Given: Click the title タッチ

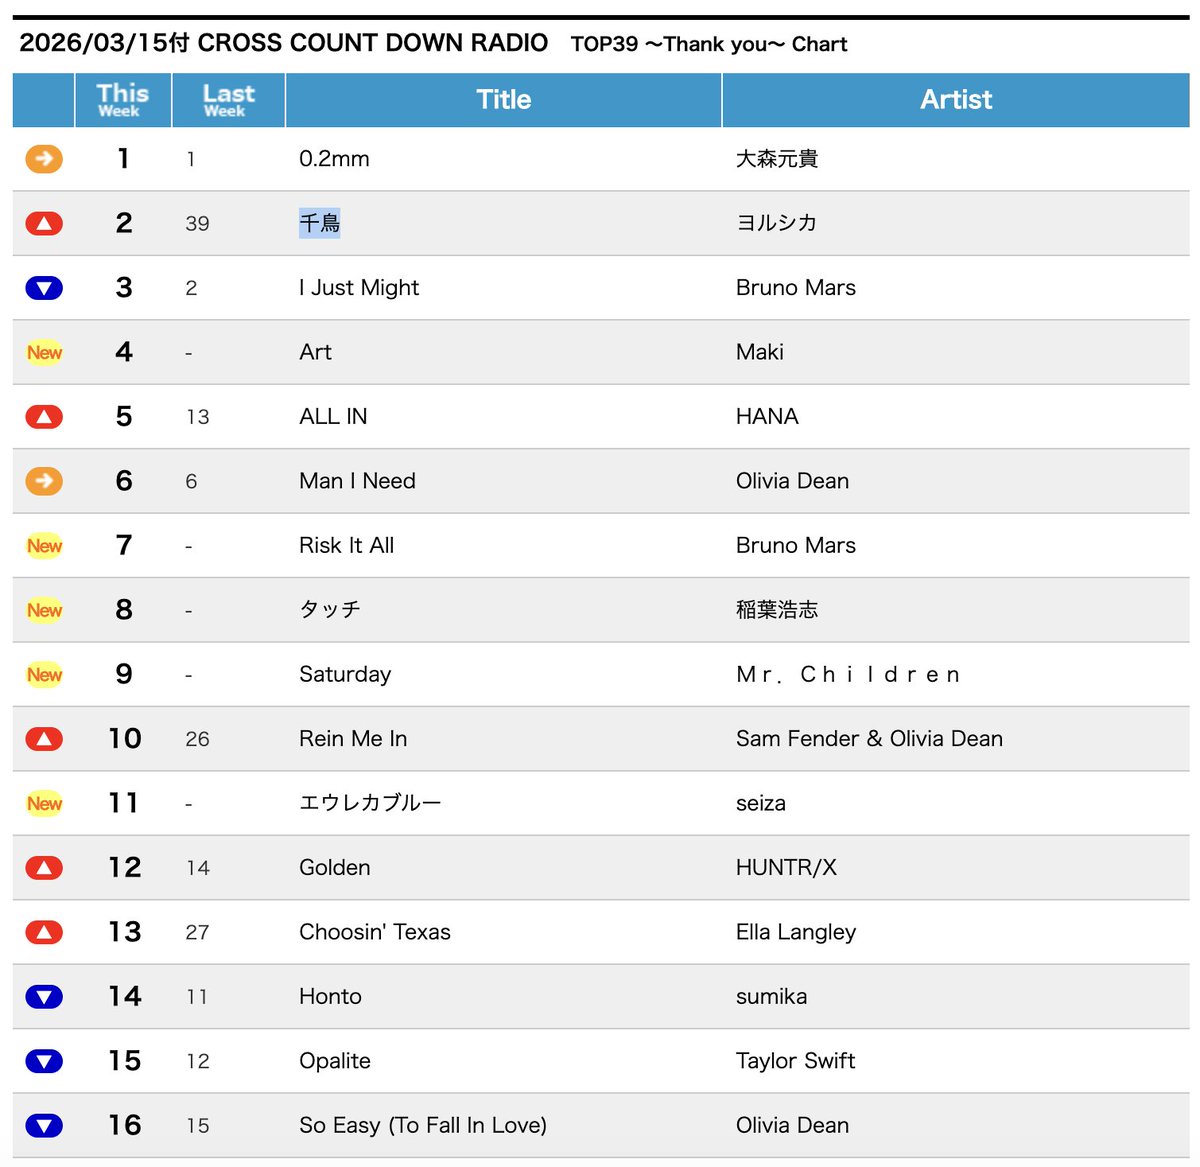Looking at the screenshot, I should [330, 610].
